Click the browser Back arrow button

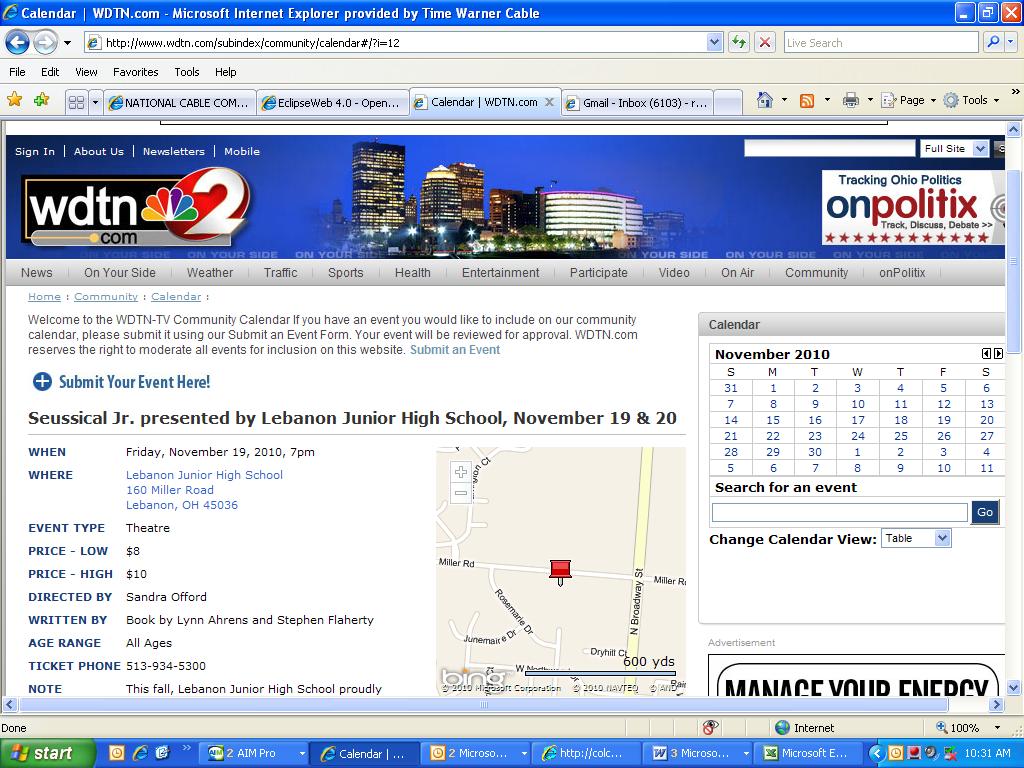(x=18, y=43)
